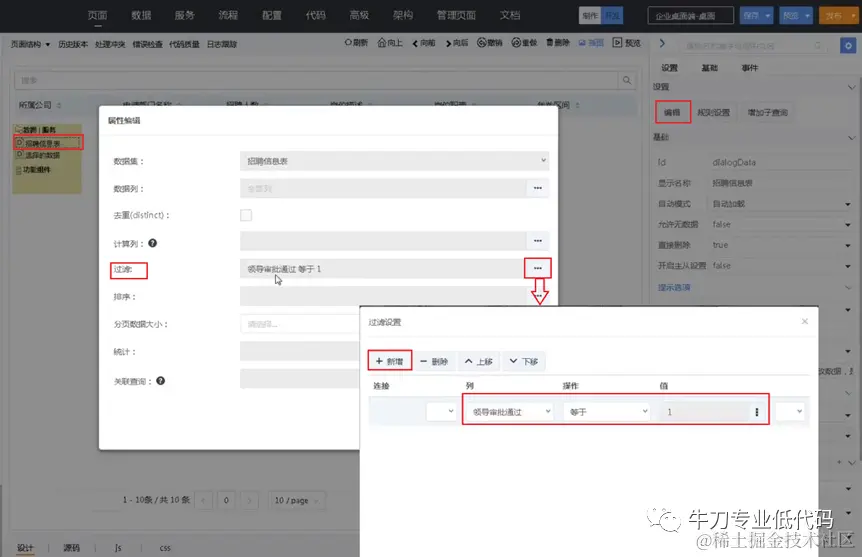Viewport: 862px width, 557px height.
Task: Open the 计算列 ellipsis button
Action: [x=538, y=241]
